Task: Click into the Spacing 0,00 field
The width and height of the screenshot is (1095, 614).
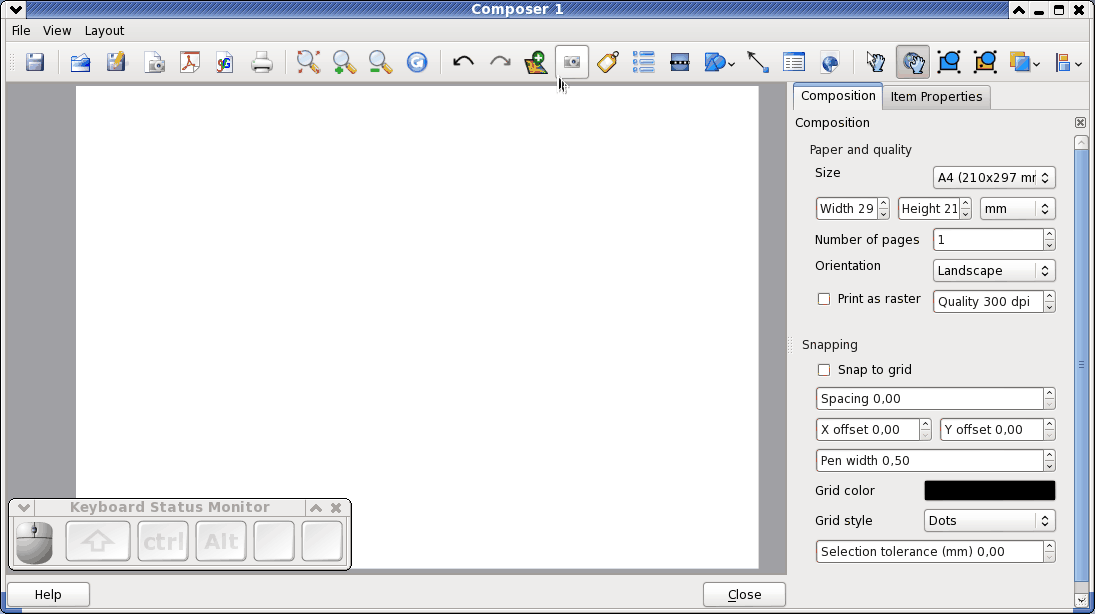Action: pyautogui.click(x=929, y=399)
